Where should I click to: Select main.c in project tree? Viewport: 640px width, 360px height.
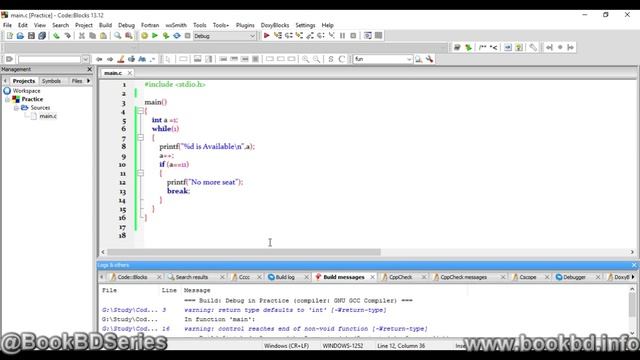48,116
